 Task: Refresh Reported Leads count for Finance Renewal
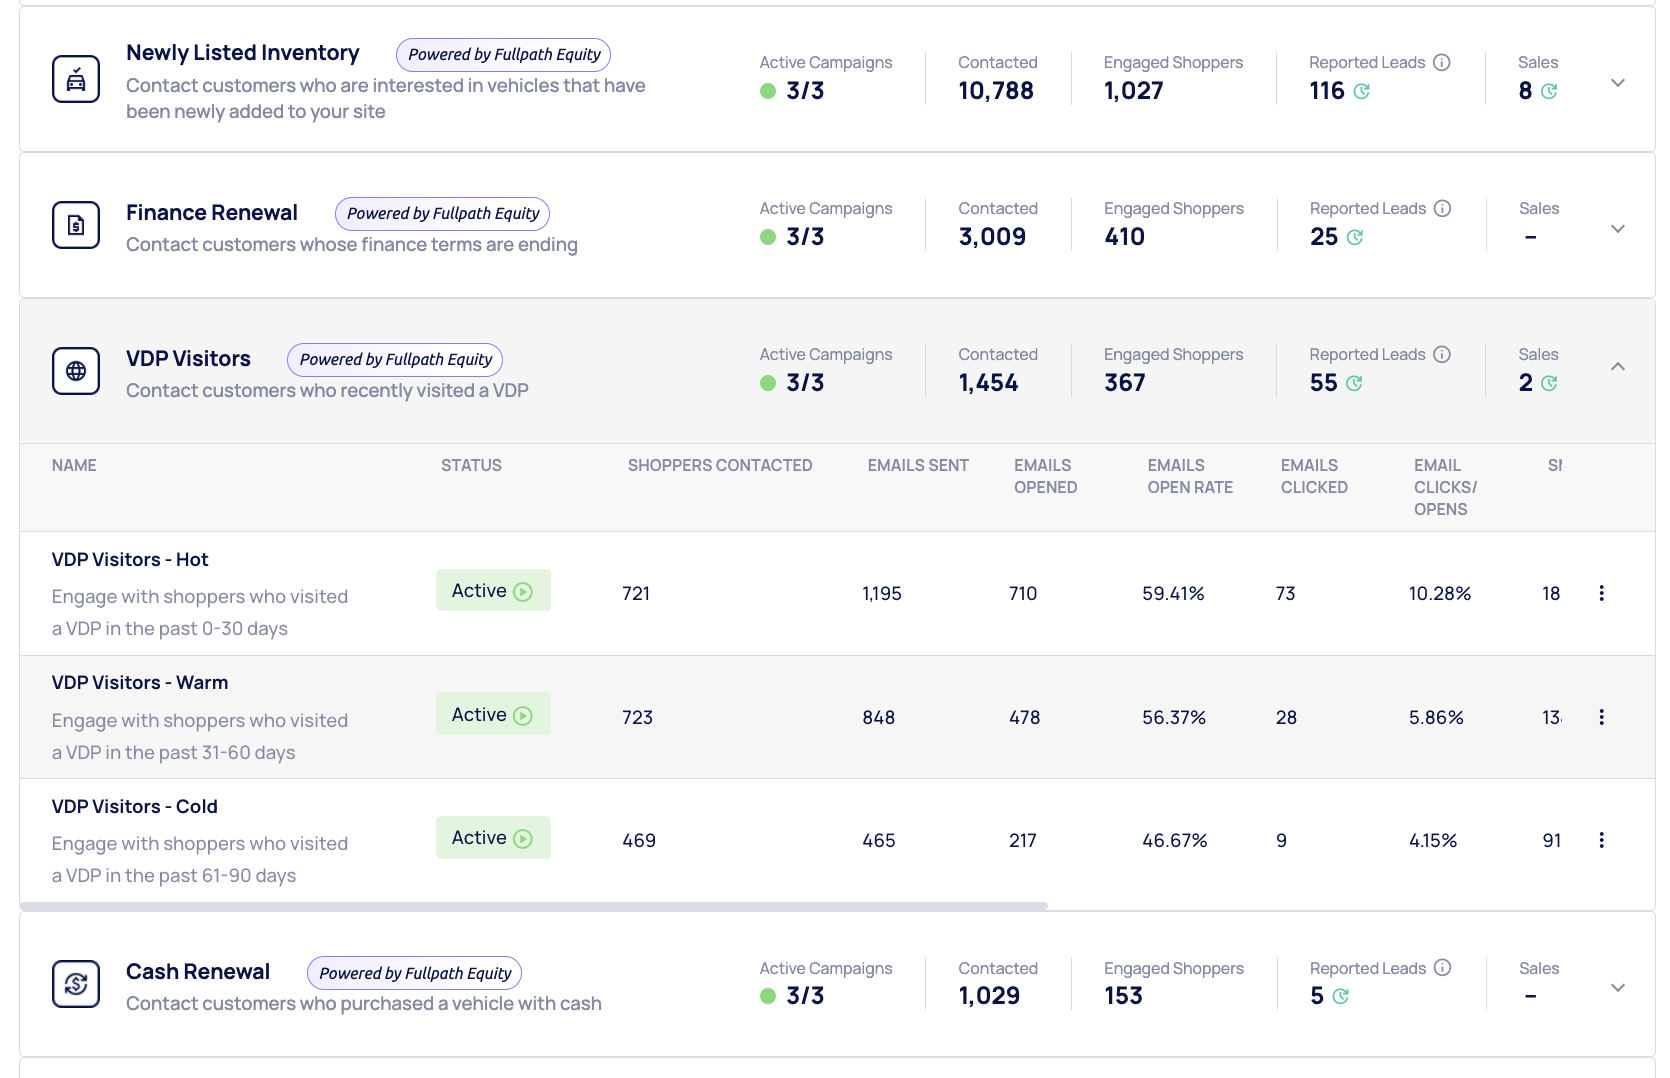1355,238
